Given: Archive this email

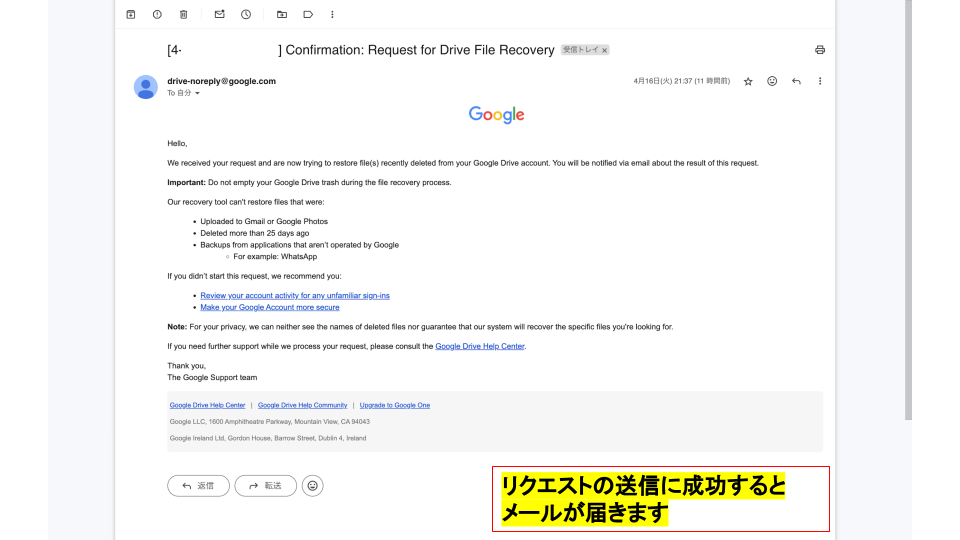Looking at the screenshot, I should (x=131, y=14).
